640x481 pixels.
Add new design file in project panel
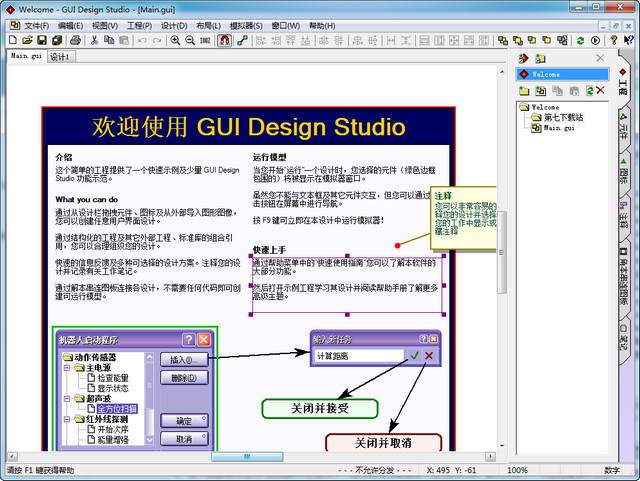click(540, 91)
